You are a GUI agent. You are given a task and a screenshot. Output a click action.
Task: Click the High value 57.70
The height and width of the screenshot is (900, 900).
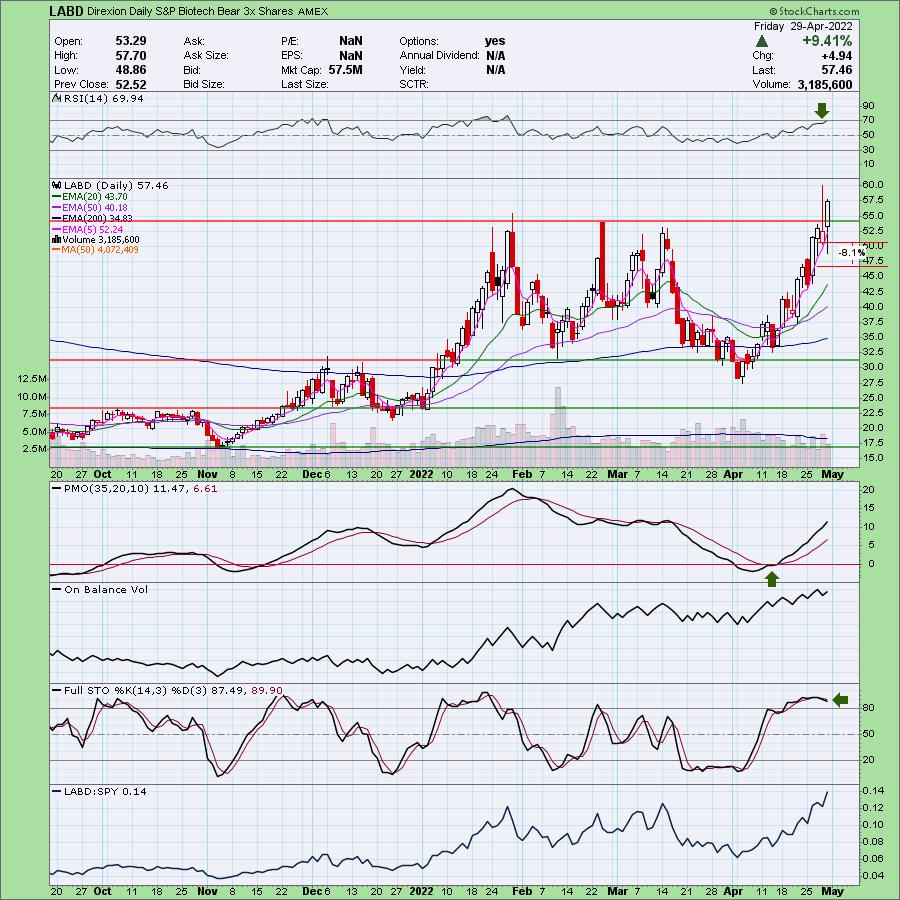pyautogui.click(x=131, y=55)
